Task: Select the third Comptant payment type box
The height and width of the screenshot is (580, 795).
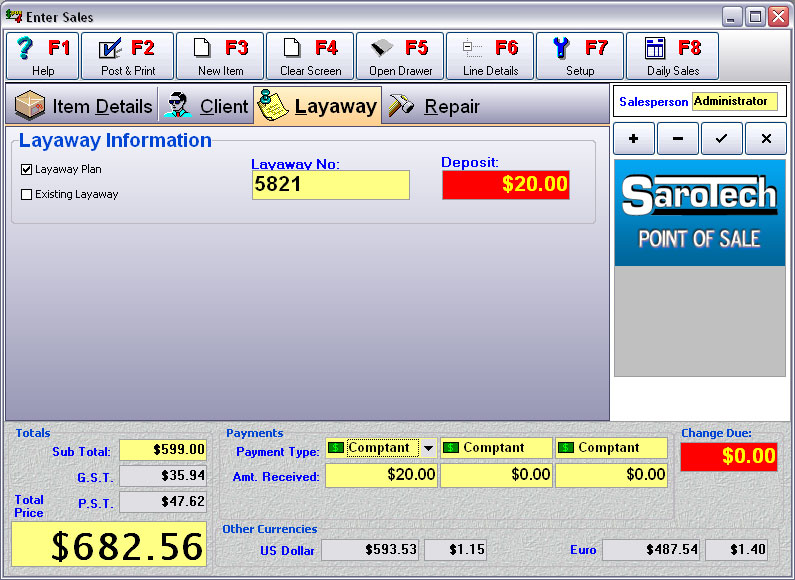Action: pyautogui.click(x=611, y=448)
